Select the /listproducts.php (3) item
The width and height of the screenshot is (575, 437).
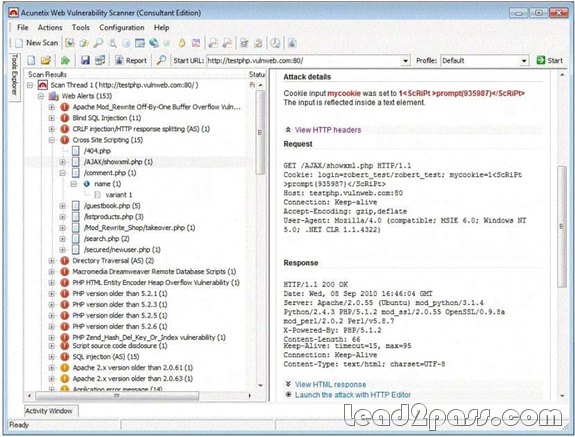coord(113,217)
